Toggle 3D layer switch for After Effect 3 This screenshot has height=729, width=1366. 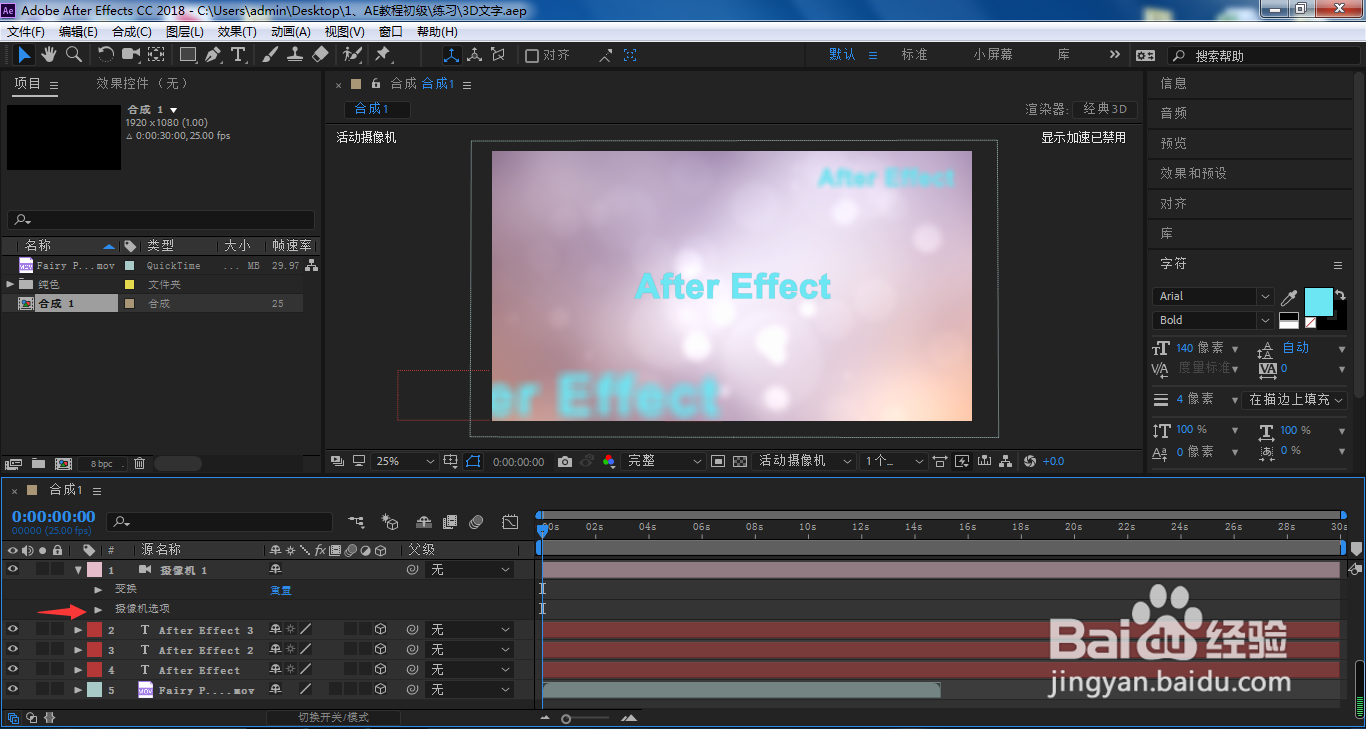point(380,630)
